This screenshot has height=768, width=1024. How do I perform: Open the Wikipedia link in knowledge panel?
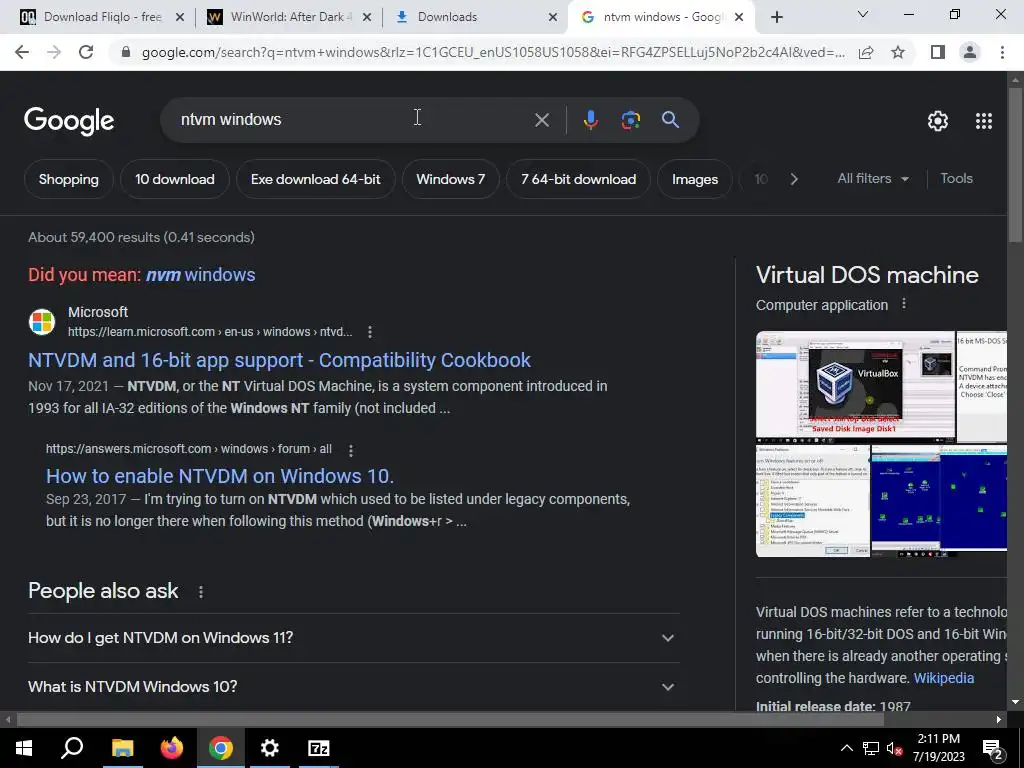click(x=944, y=678)
